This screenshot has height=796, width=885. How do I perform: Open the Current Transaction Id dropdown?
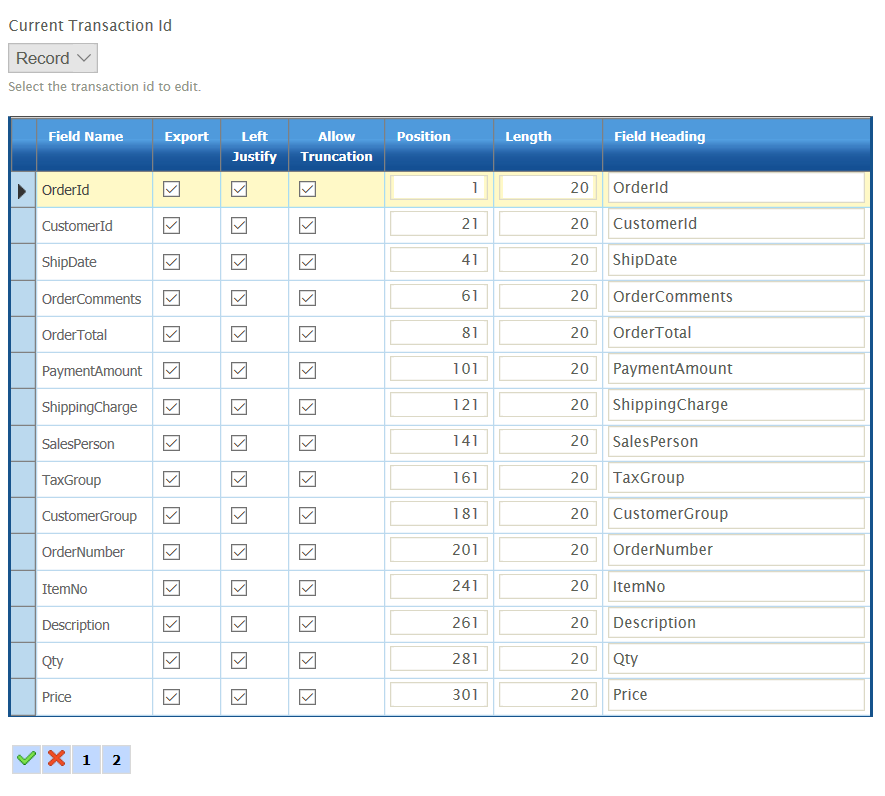pos(53,58)
